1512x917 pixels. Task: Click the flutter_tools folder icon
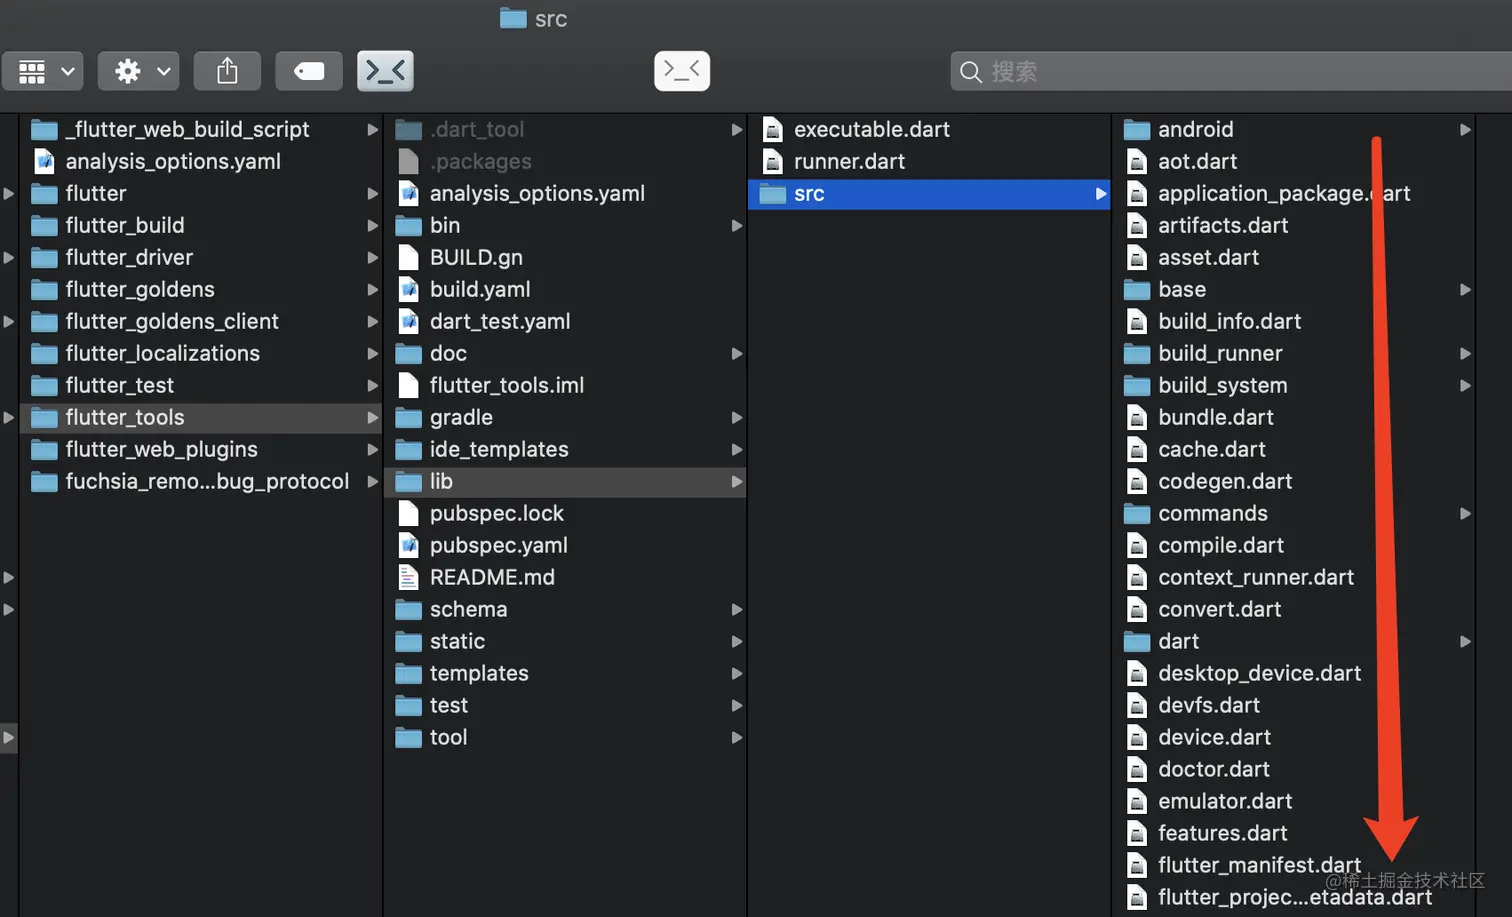coord(44,418)
